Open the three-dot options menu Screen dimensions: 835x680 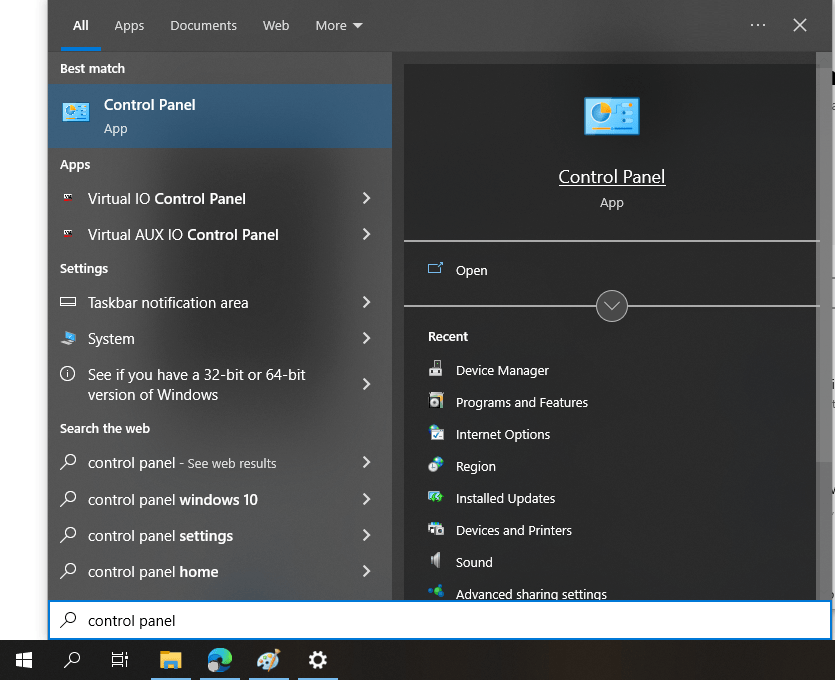pos(757,25)
